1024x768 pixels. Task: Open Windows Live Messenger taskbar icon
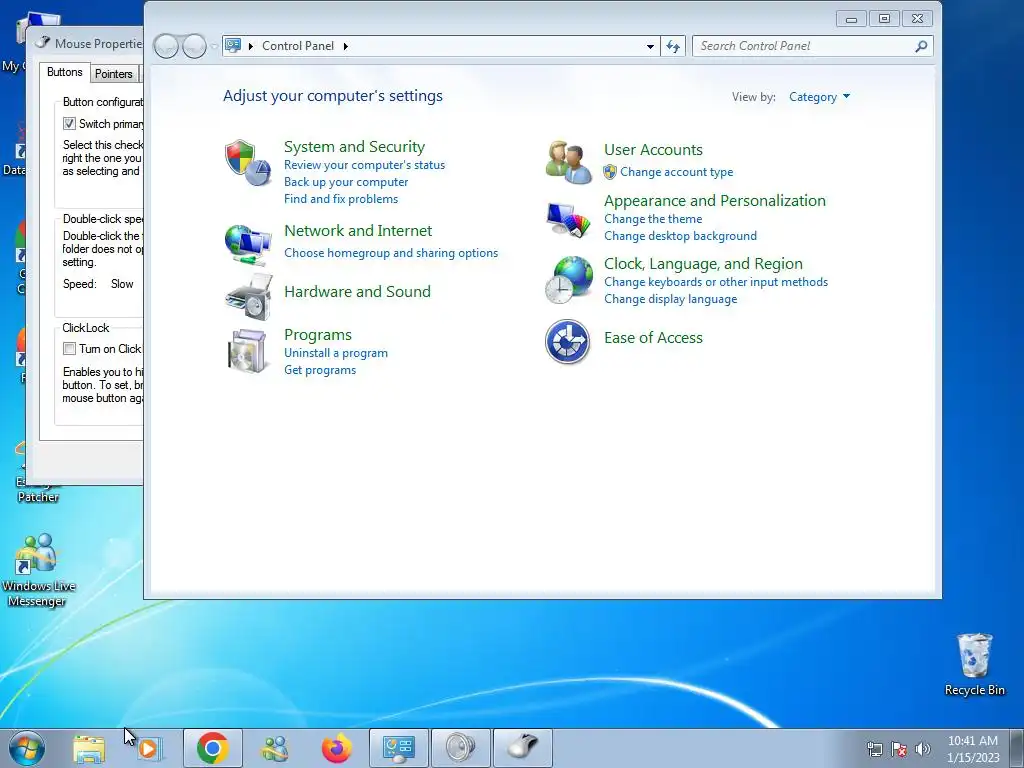(x=275, y=748)
